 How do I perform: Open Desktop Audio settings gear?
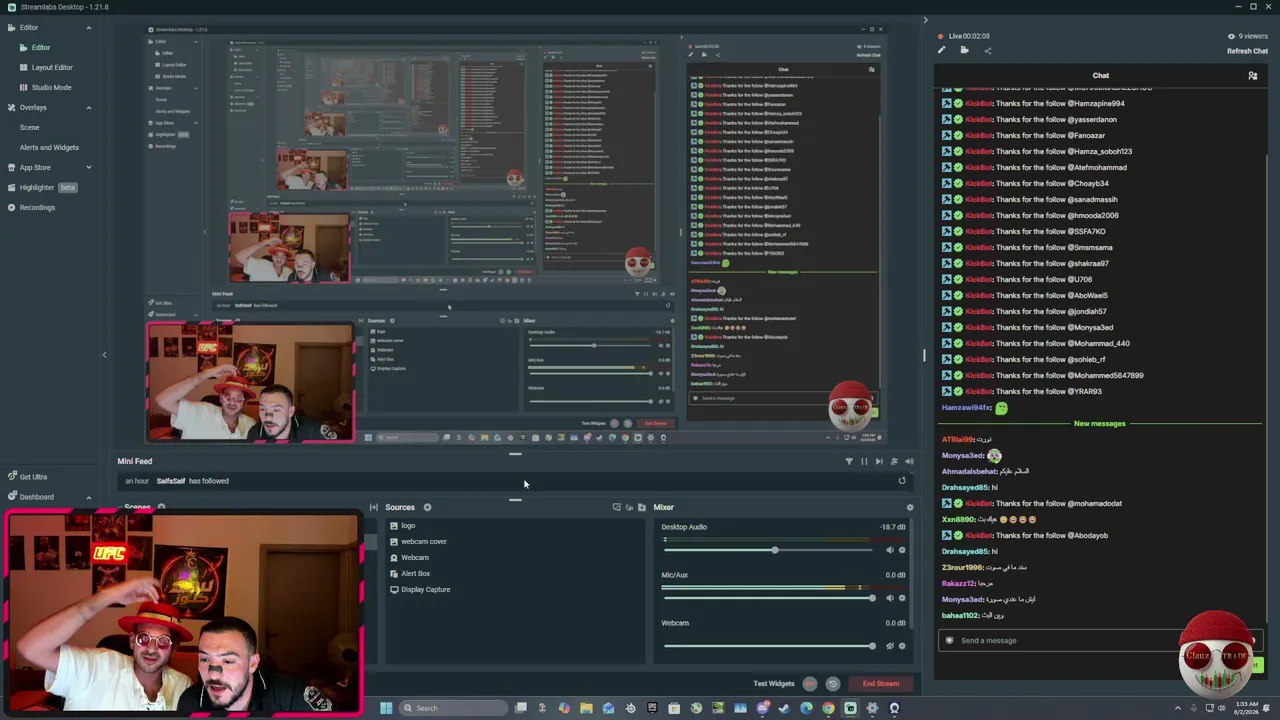point(902,550)
